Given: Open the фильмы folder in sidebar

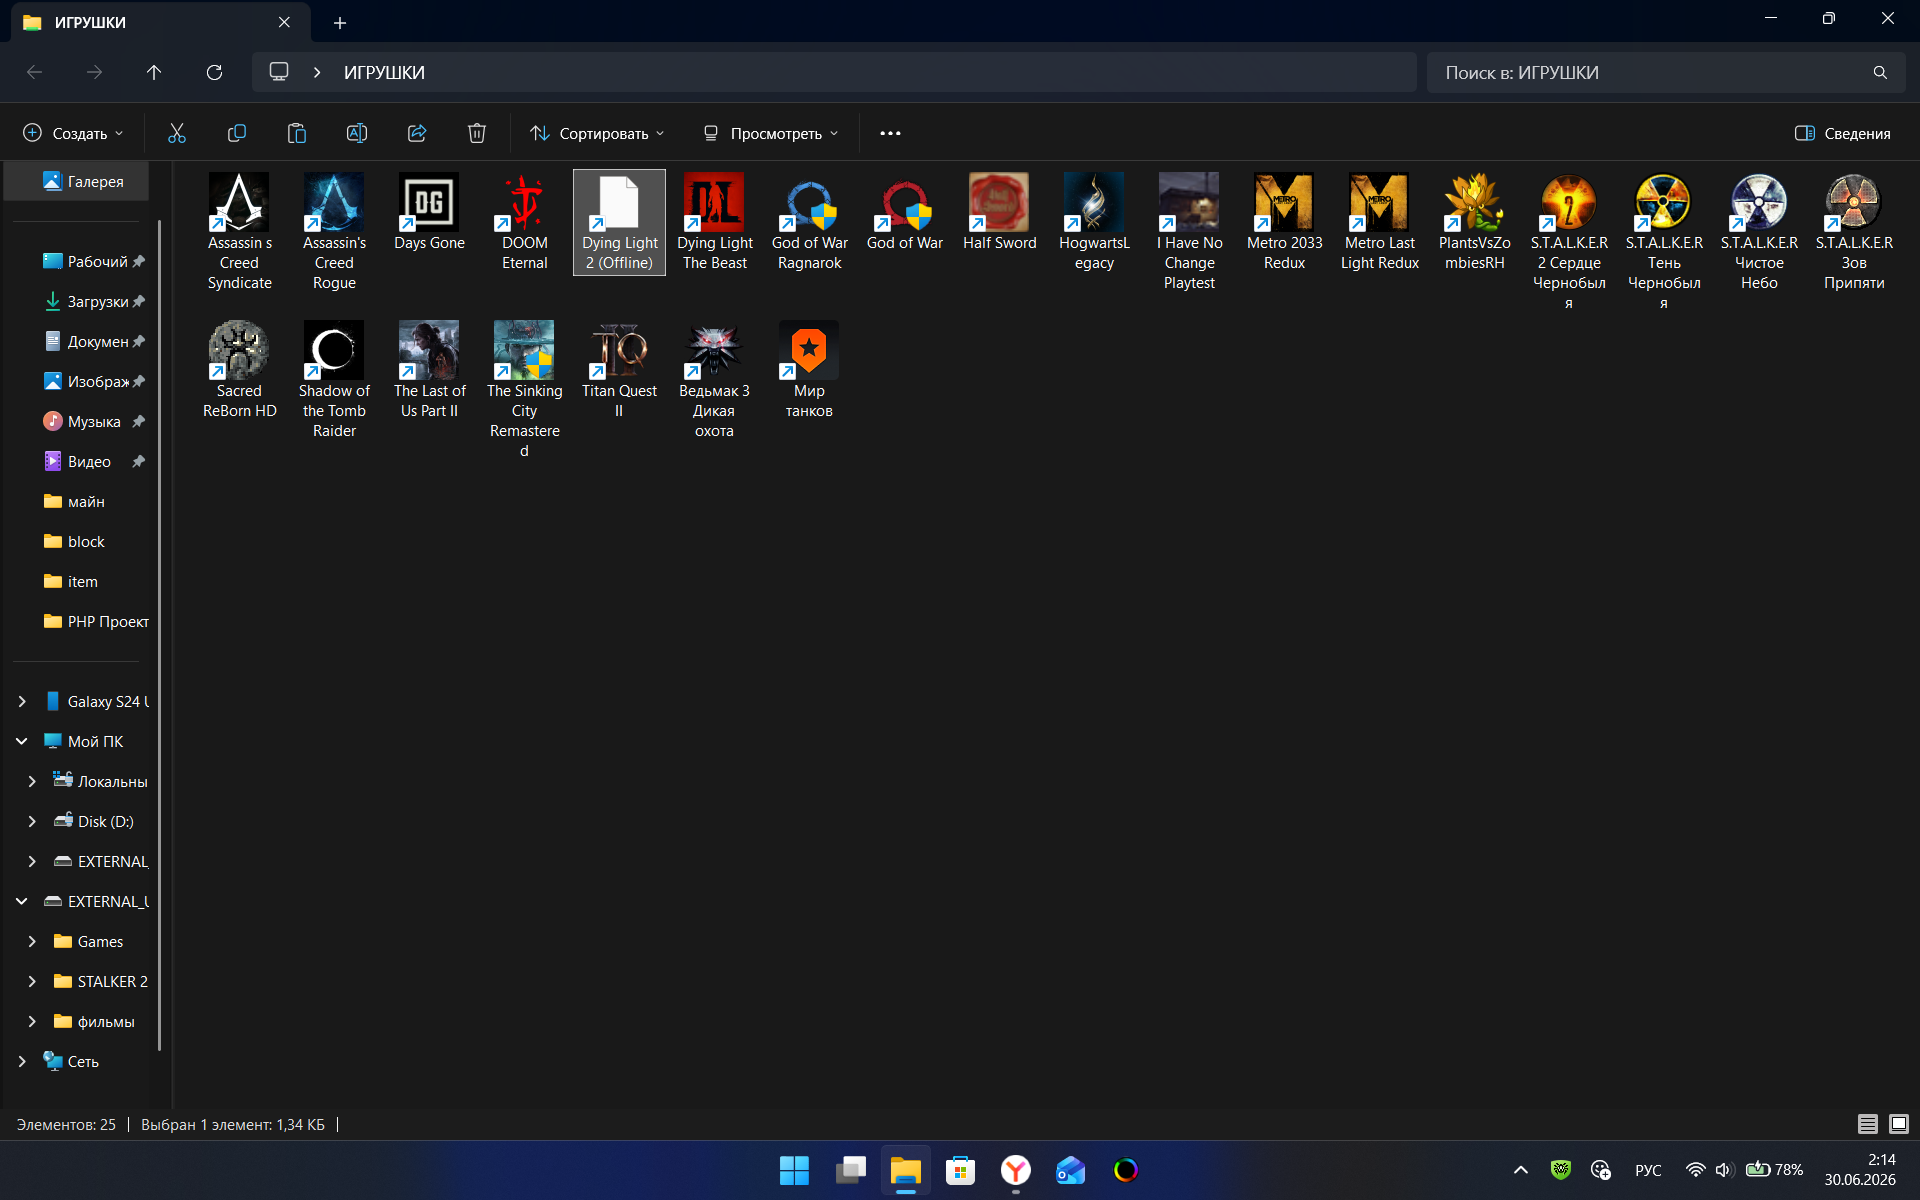Looking at the screenshot, I should coord(95,1022).
